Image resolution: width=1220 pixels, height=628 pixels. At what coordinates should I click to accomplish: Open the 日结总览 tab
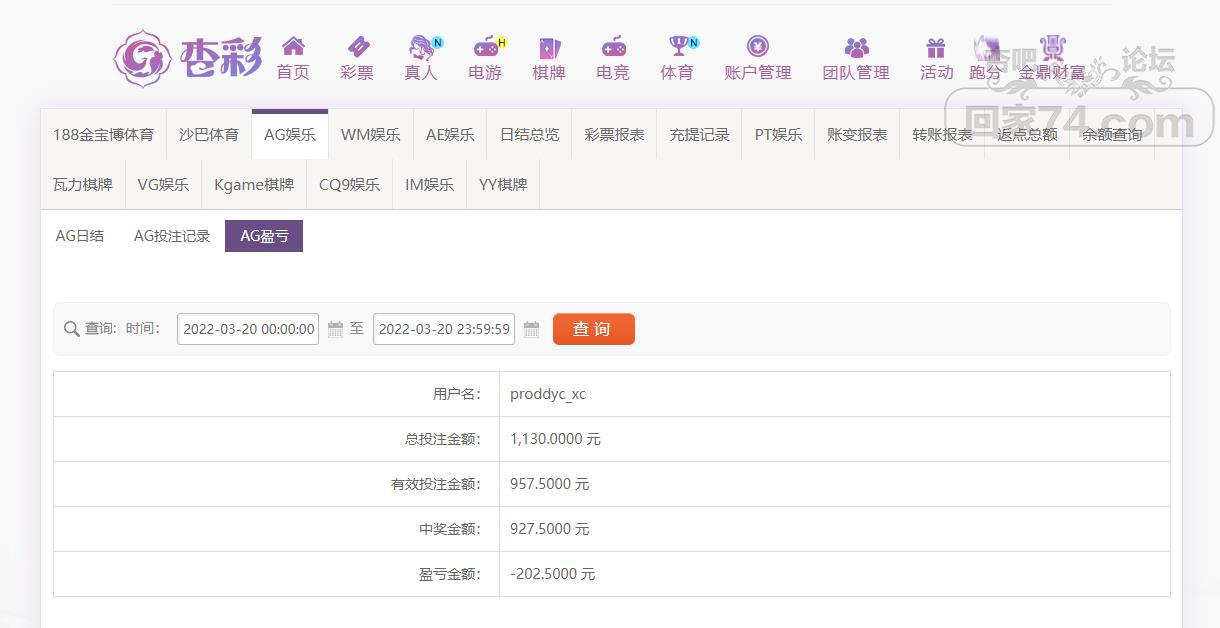(530, 134)
